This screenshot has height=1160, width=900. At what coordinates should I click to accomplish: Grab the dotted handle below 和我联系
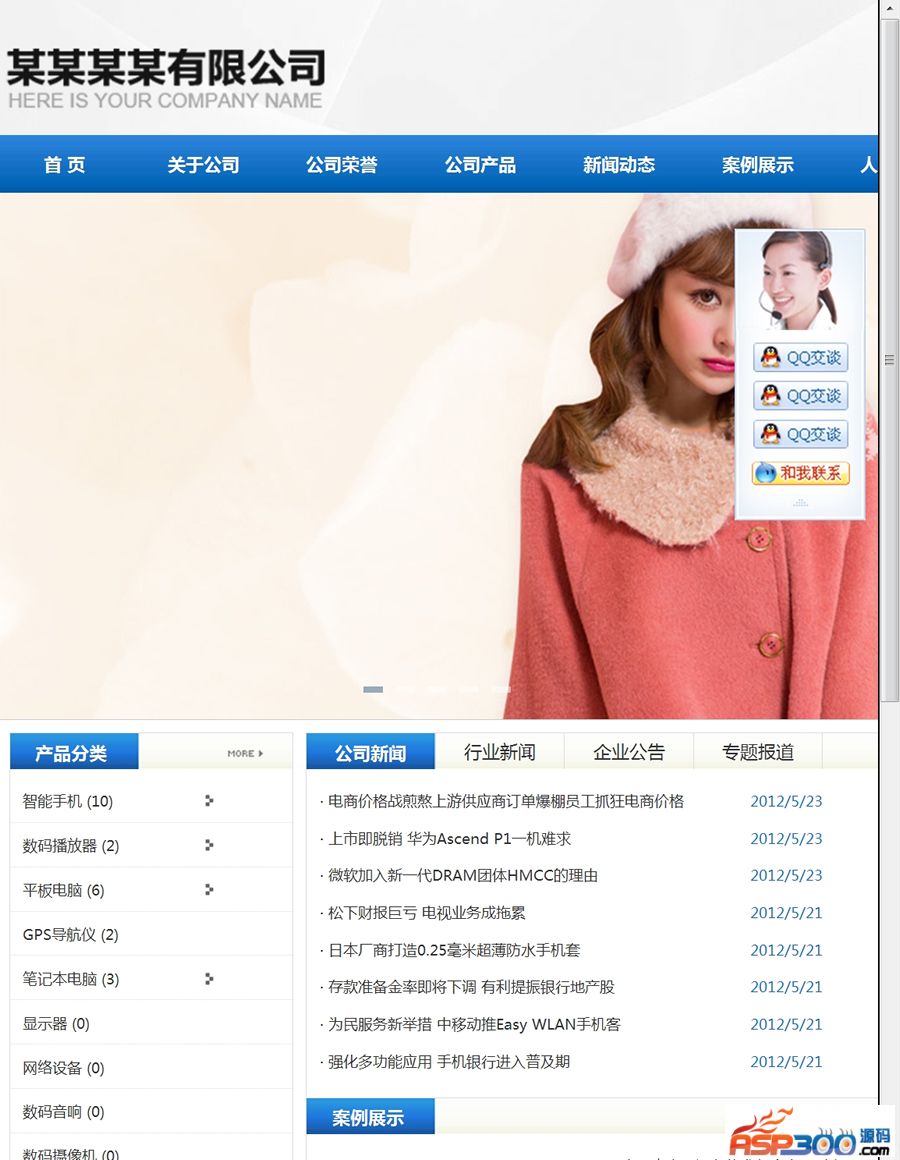click(800, 503)
